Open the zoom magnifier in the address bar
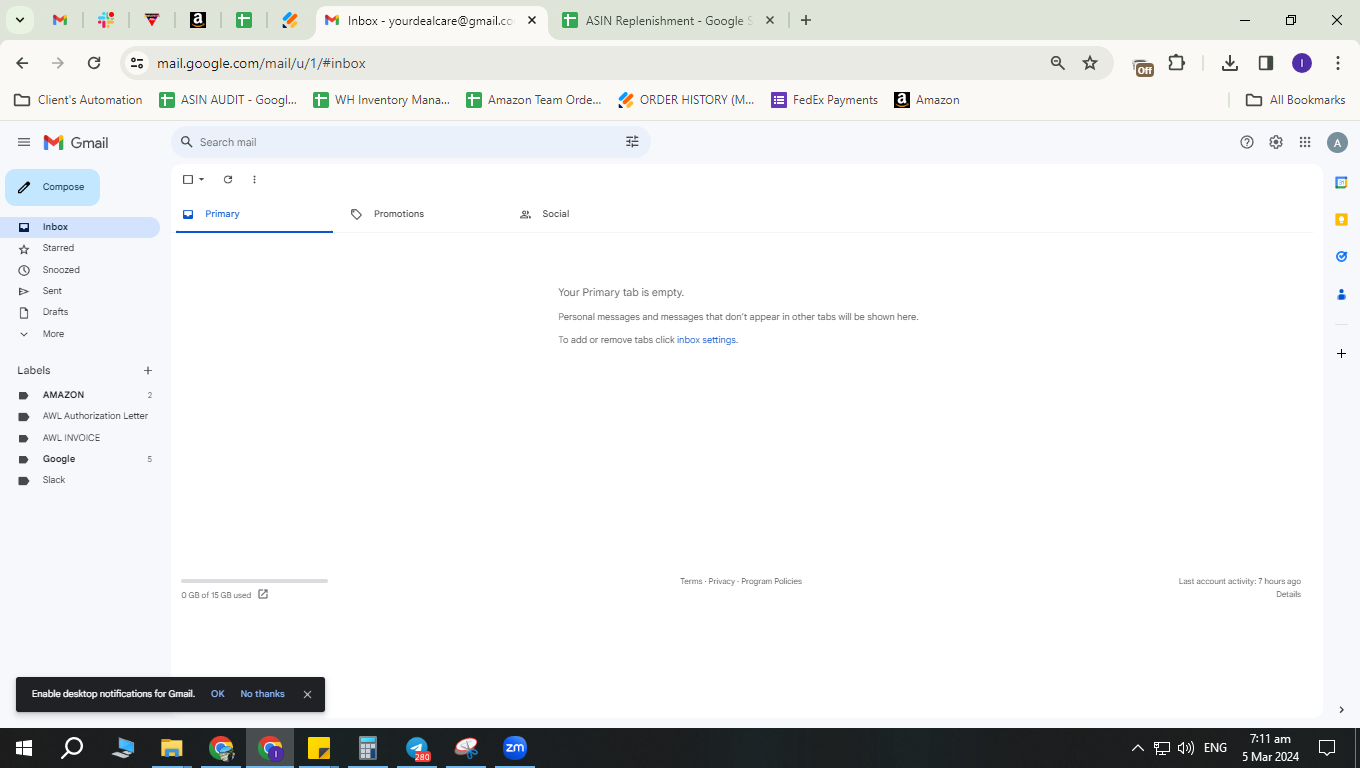 (1057, 63)
